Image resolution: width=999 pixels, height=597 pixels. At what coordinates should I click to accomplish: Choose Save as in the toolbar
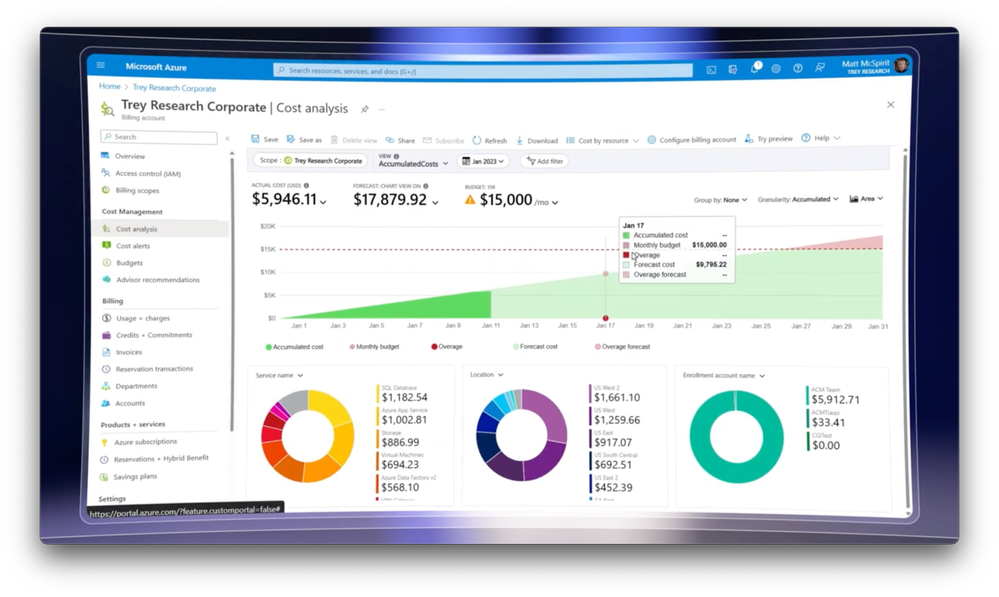click(x=304, y=140)
